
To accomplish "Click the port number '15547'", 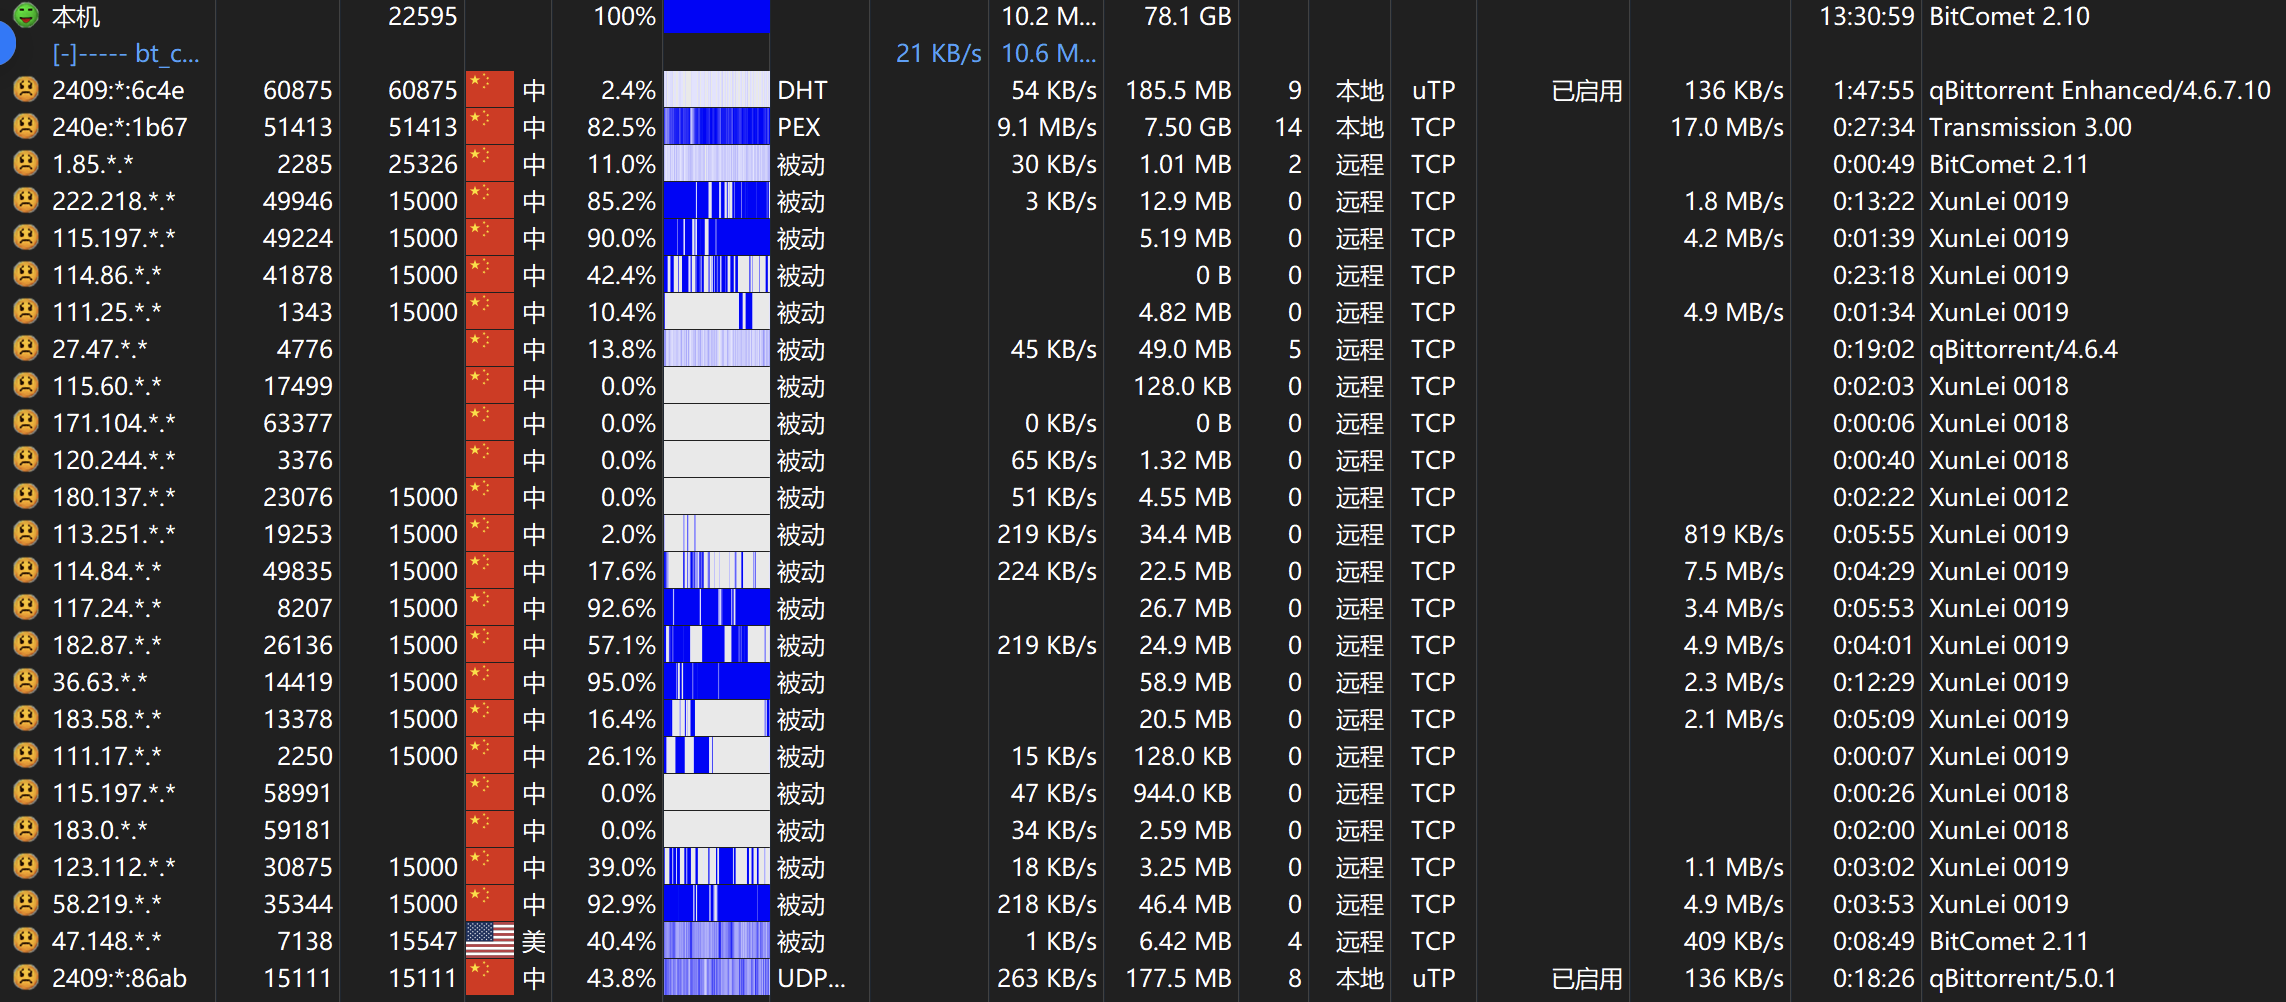I will click(x=422, y=941).
